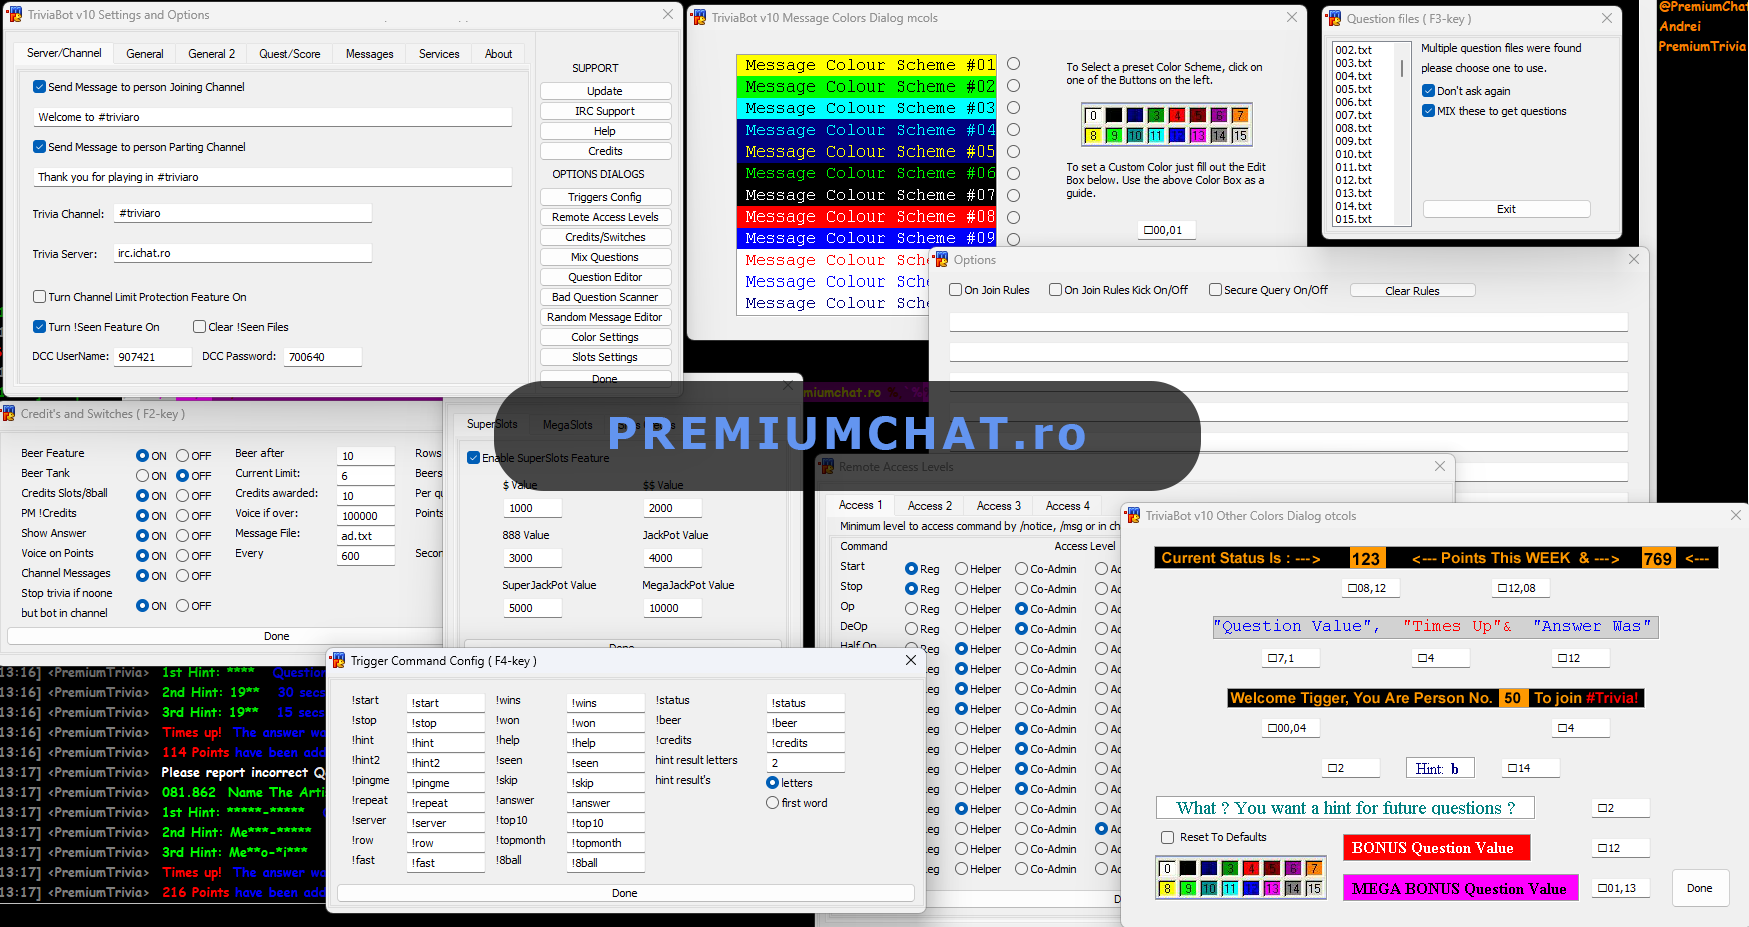Screen dimensions: 1749x927
Task: Switch to the Quest/Score tab
Action: pos(290,54)
